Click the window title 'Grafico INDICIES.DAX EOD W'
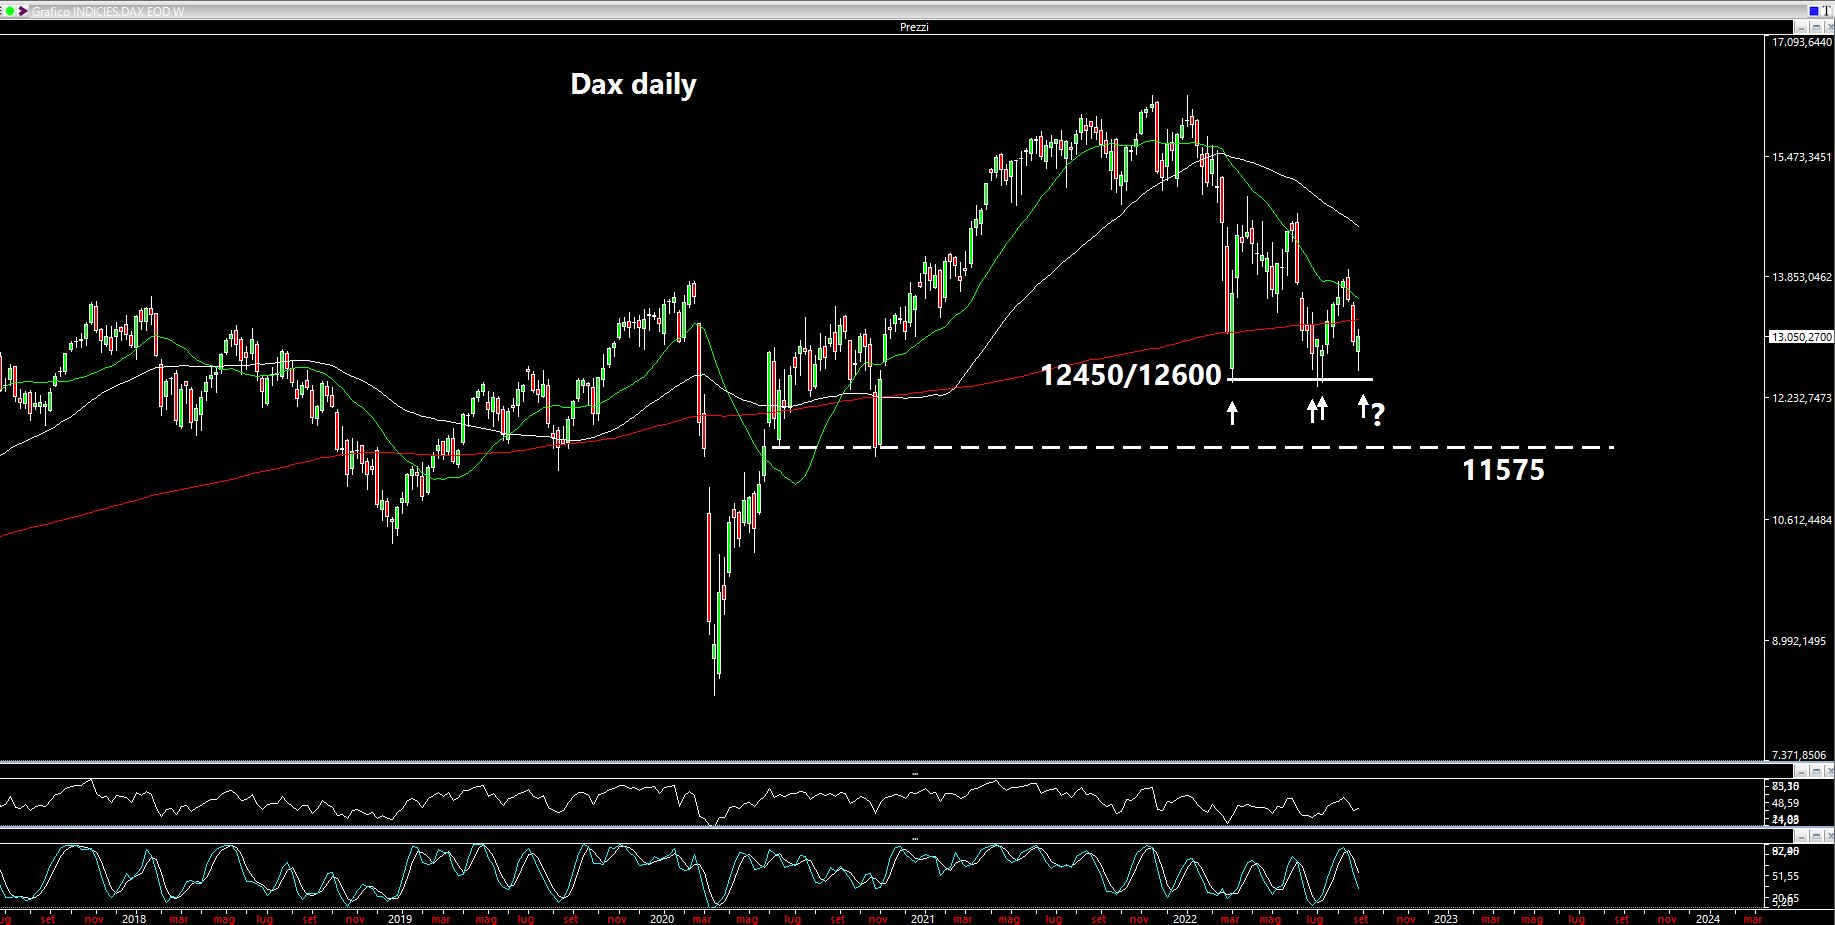The width and height of the screenshot is (1835, 925). click(108, 11)
